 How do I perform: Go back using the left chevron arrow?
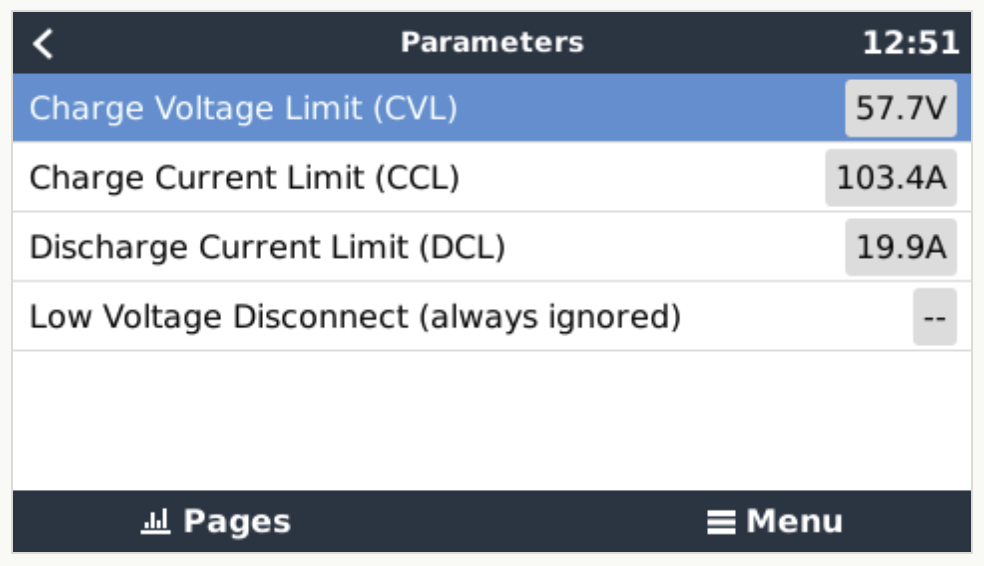point(43,44)
